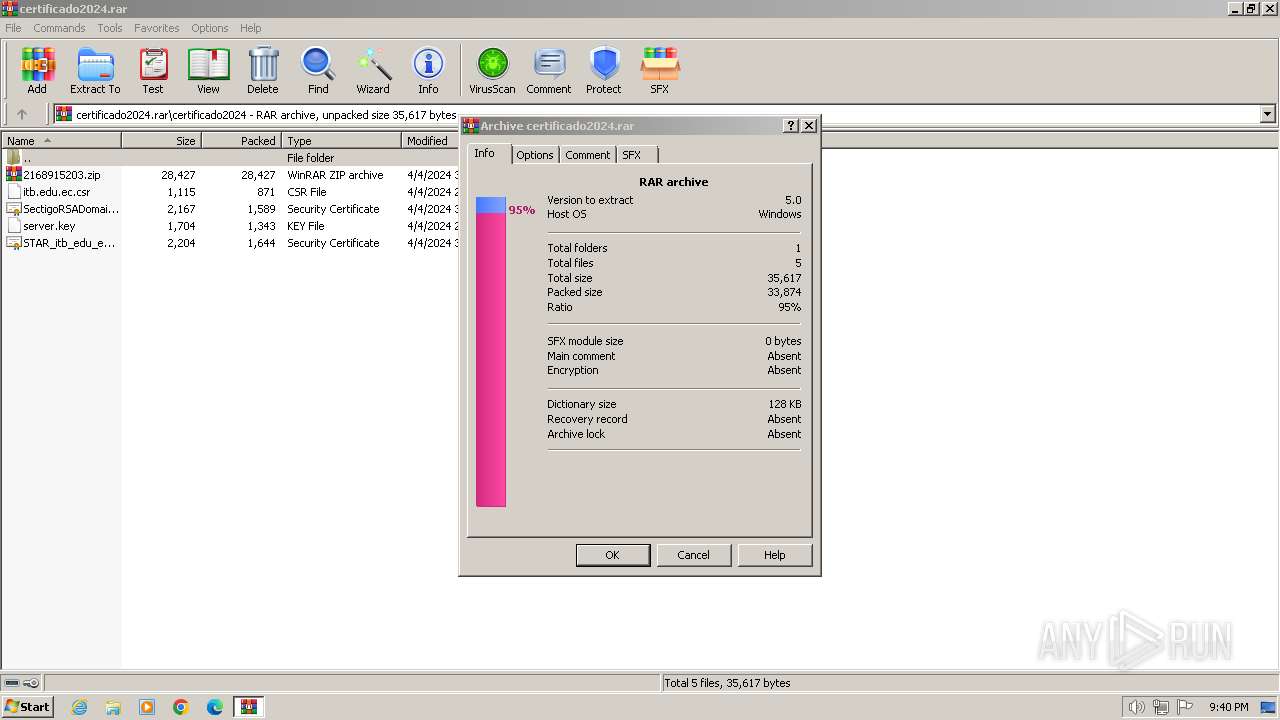Sort file list by Size column
Image resolution: width=1280 pixels, height=720 pixels.
pyautogui.click(x=161, y=141)
